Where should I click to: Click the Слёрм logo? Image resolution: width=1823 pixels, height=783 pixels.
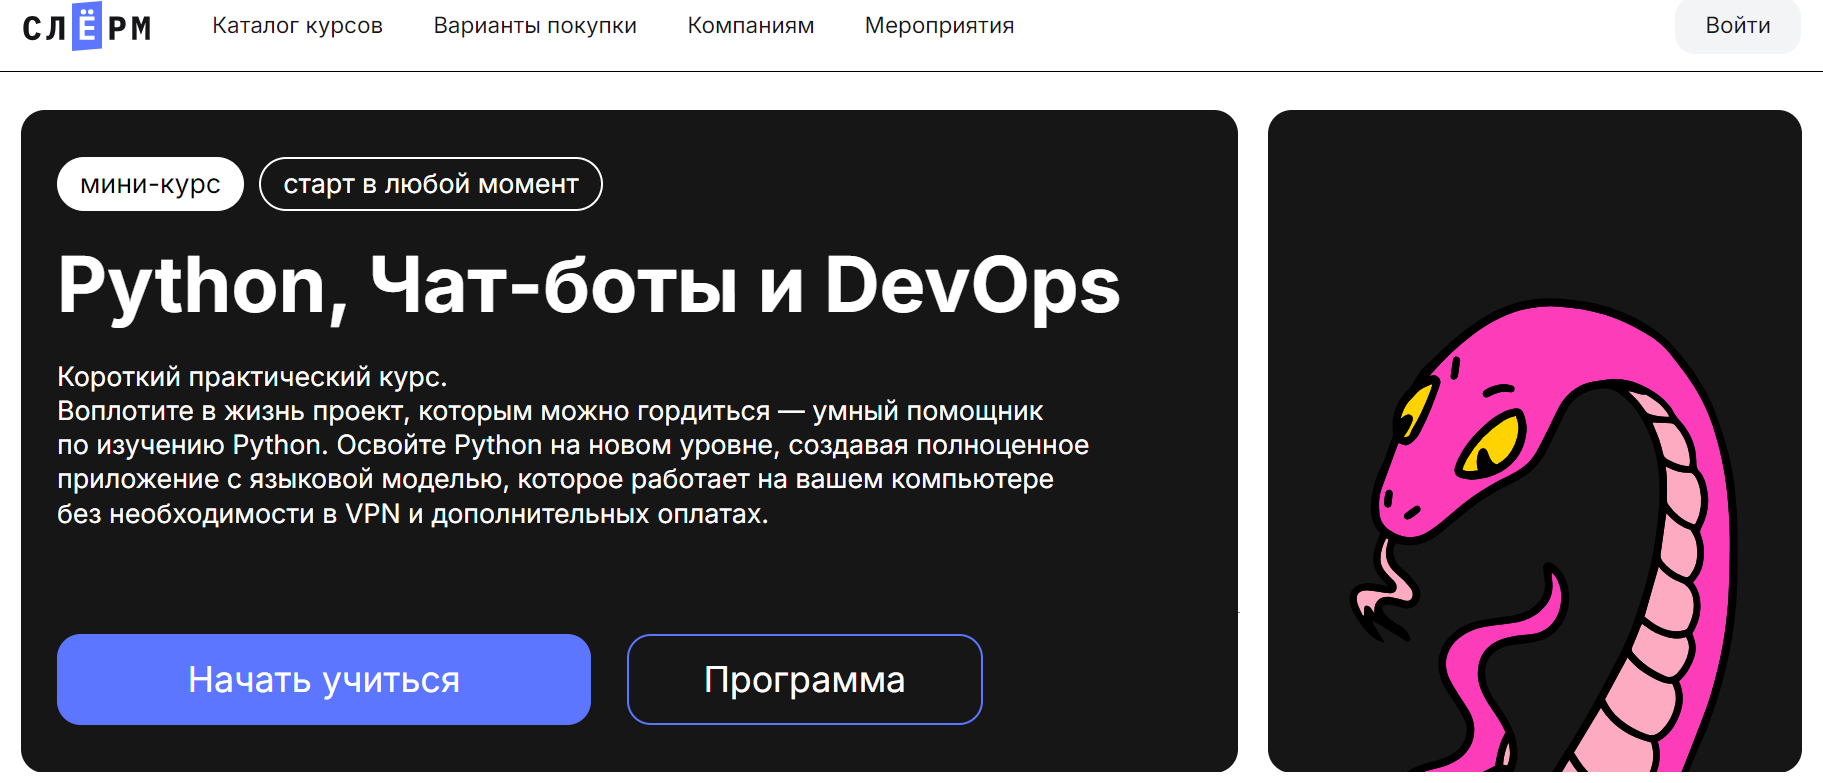(x=87, y=26)
